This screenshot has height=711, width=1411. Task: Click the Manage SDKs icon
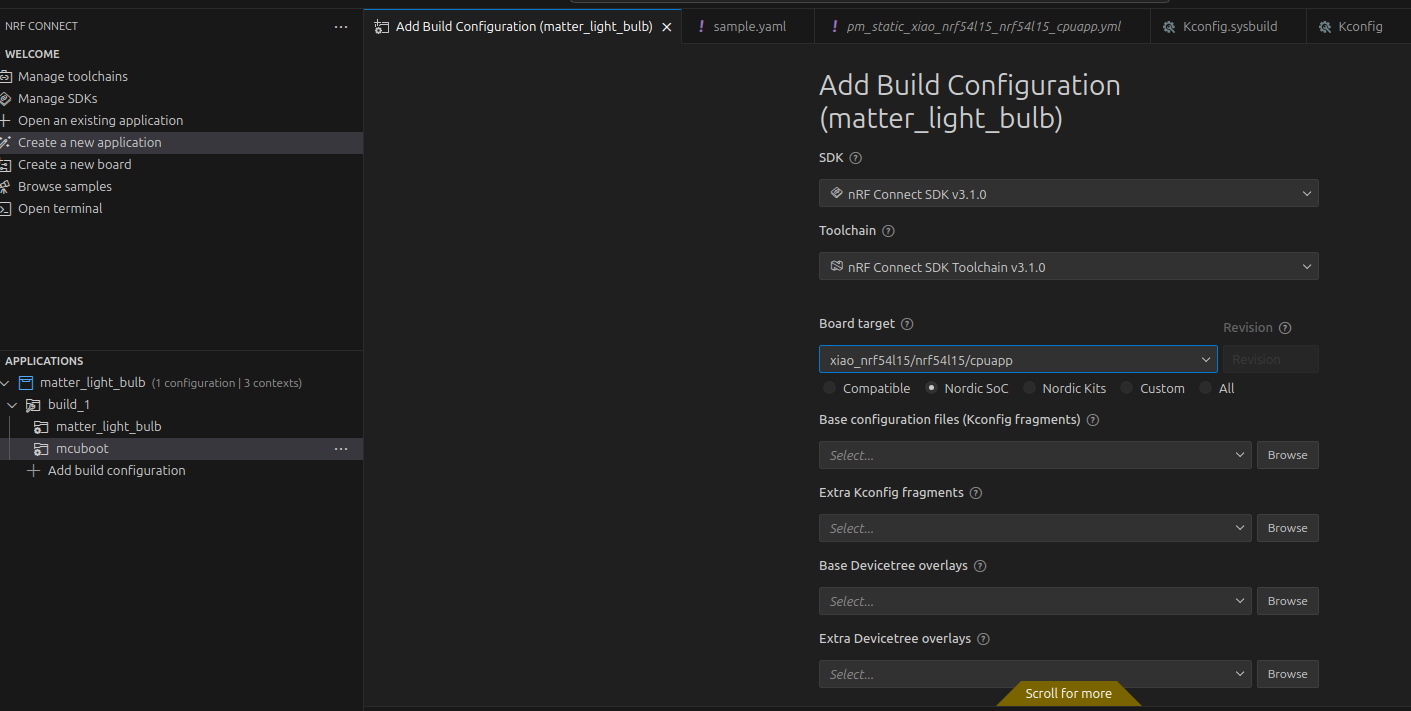5,99
